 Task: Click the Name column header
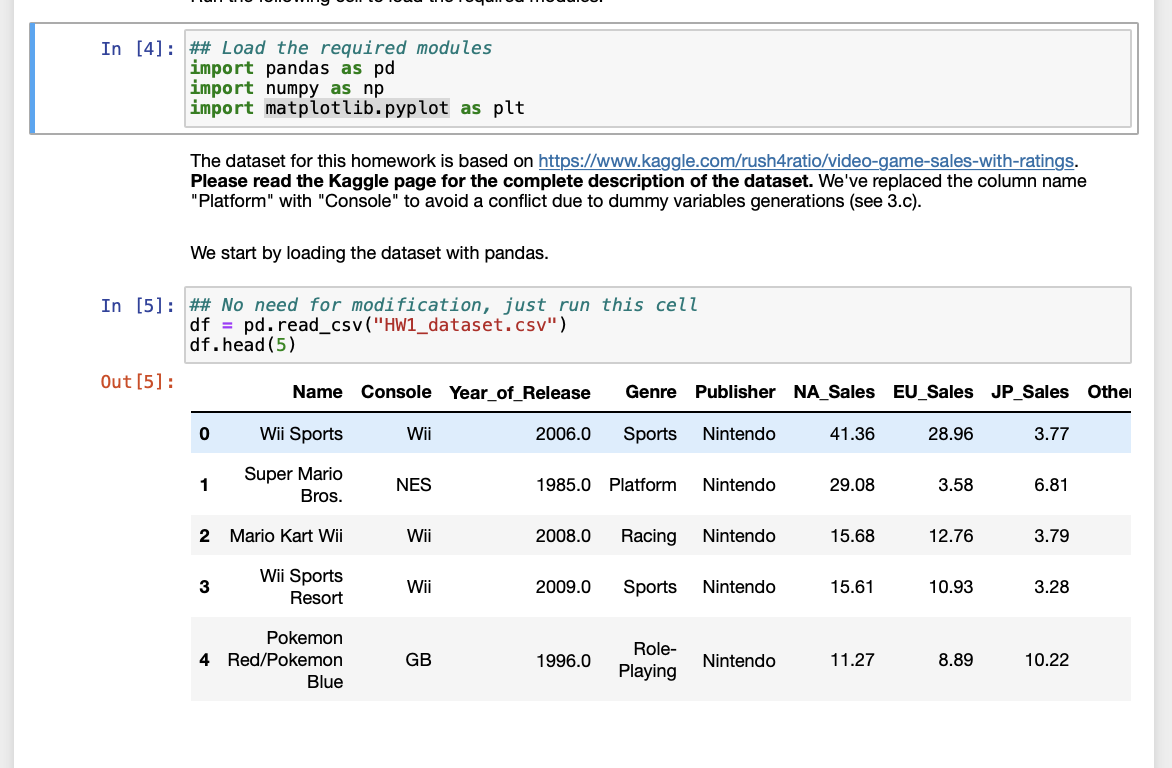click(x=317, y=392)
